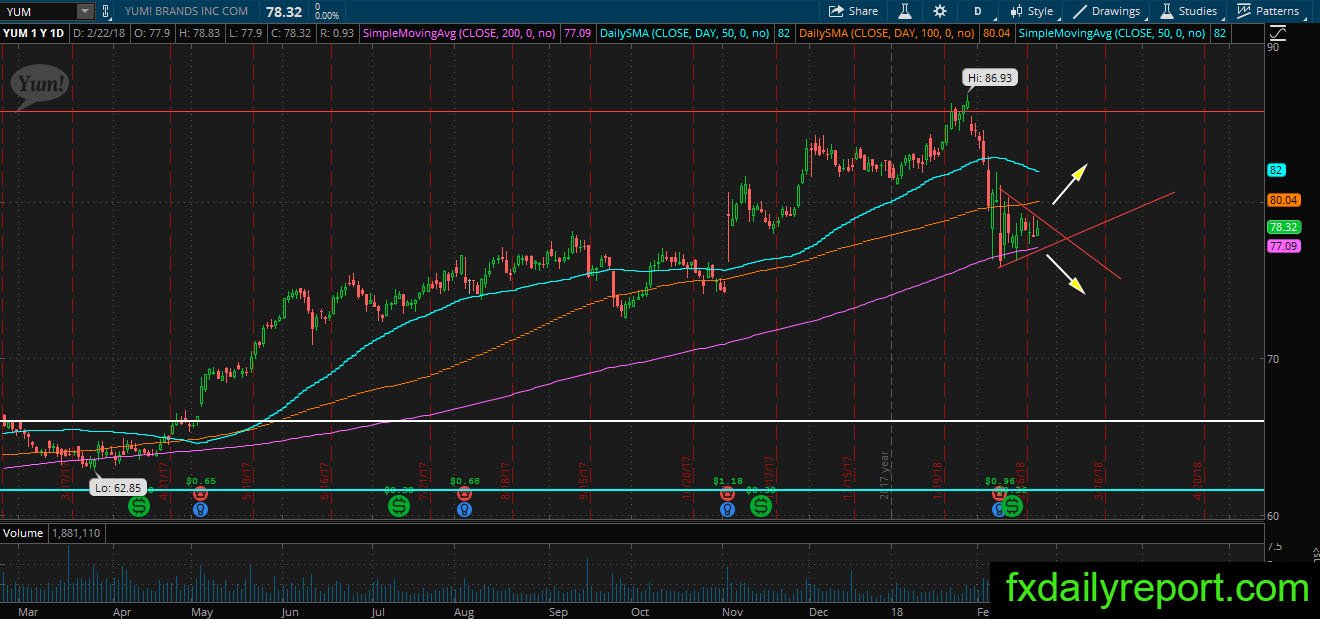Click the Volume study label
The height and width of the screenshot is (619, 1320).
click(22, 533)
